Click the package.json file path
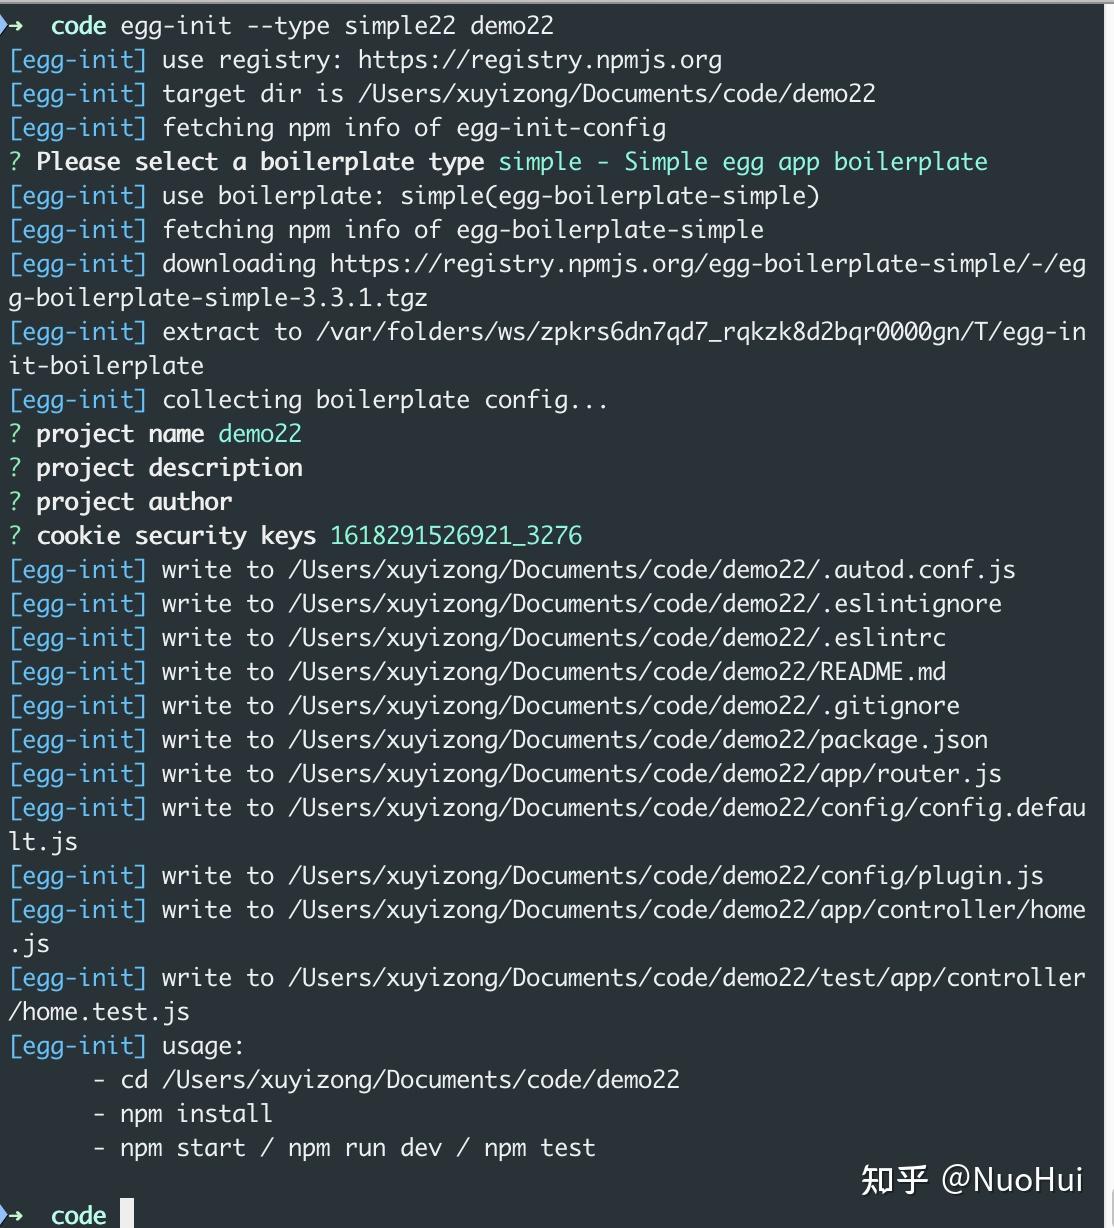Viewport: 1114px width, 1228px height. point(638,739)
